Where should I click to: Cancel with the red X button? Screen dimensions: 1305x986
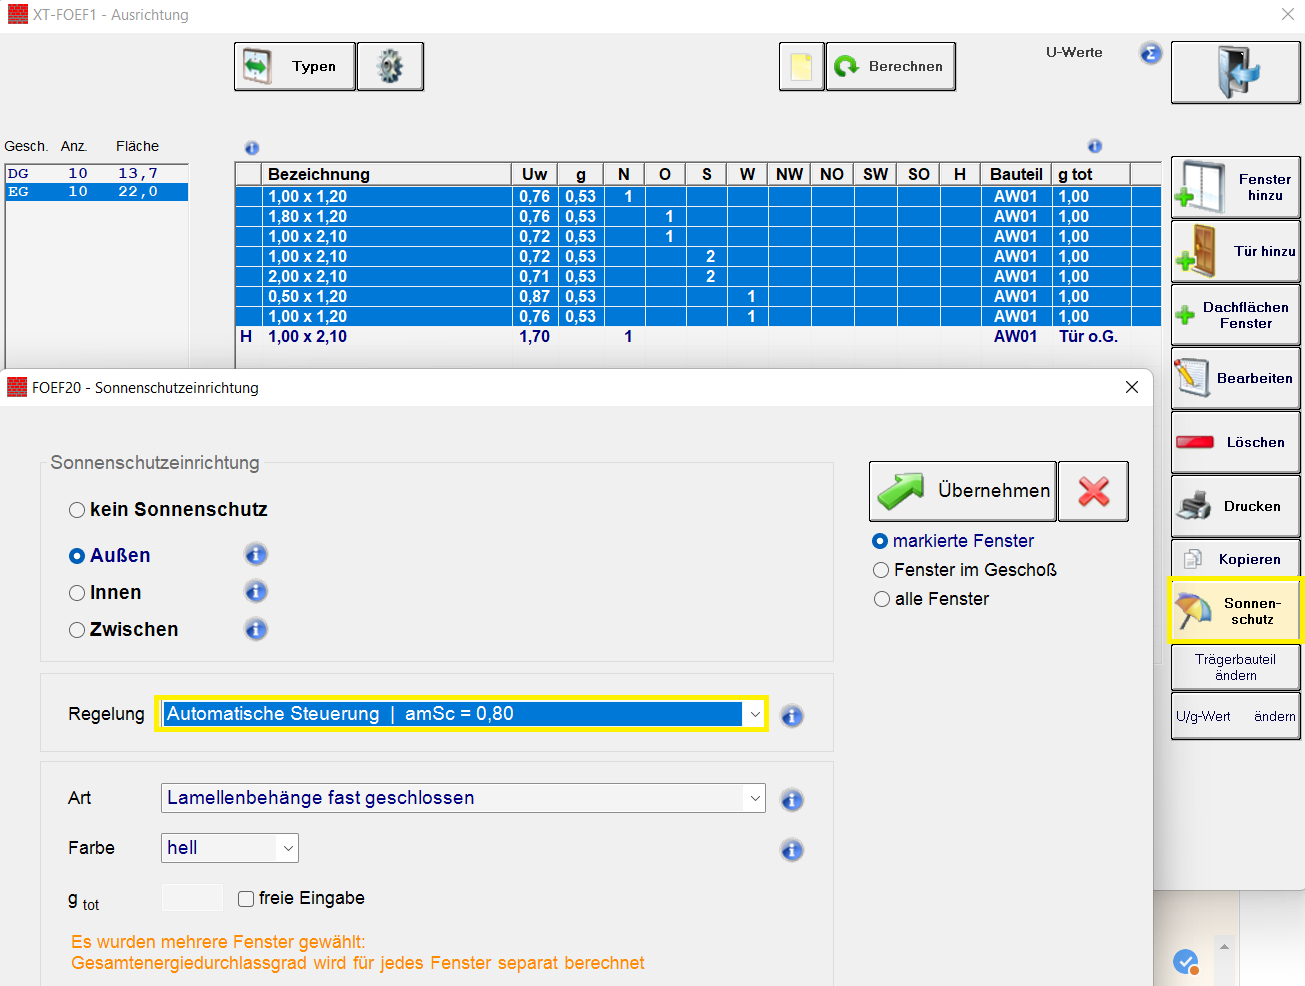pos(1094,491)
